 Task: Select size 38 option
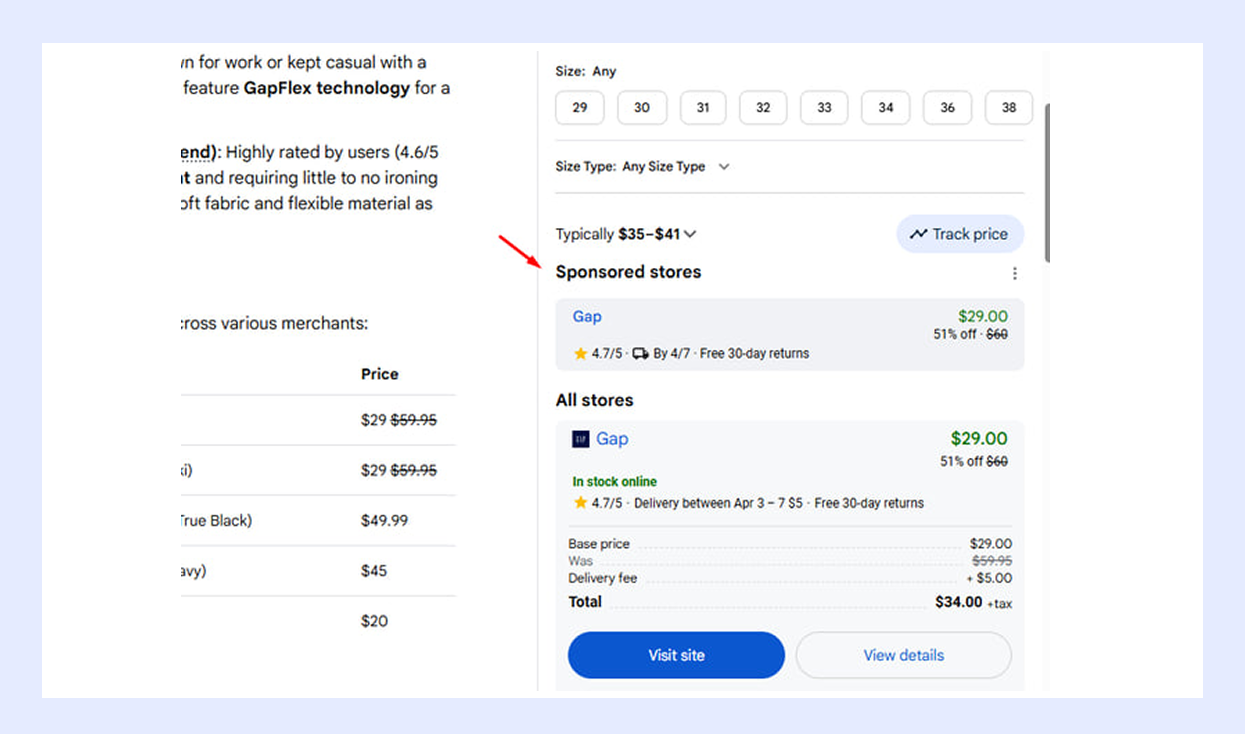point(1008,108)
